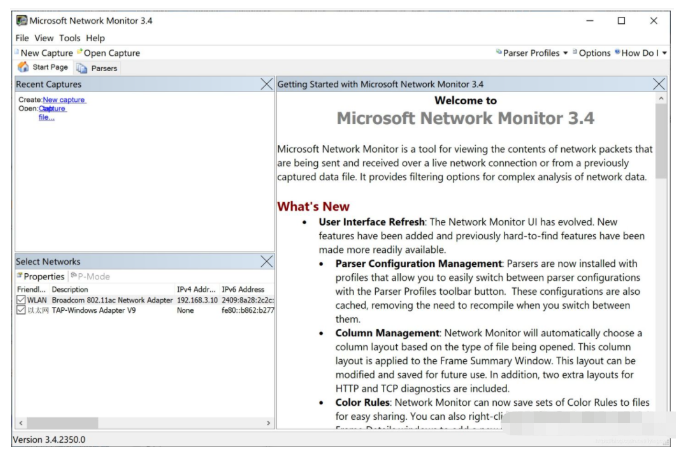Click the New capture link

coord(64,100)
